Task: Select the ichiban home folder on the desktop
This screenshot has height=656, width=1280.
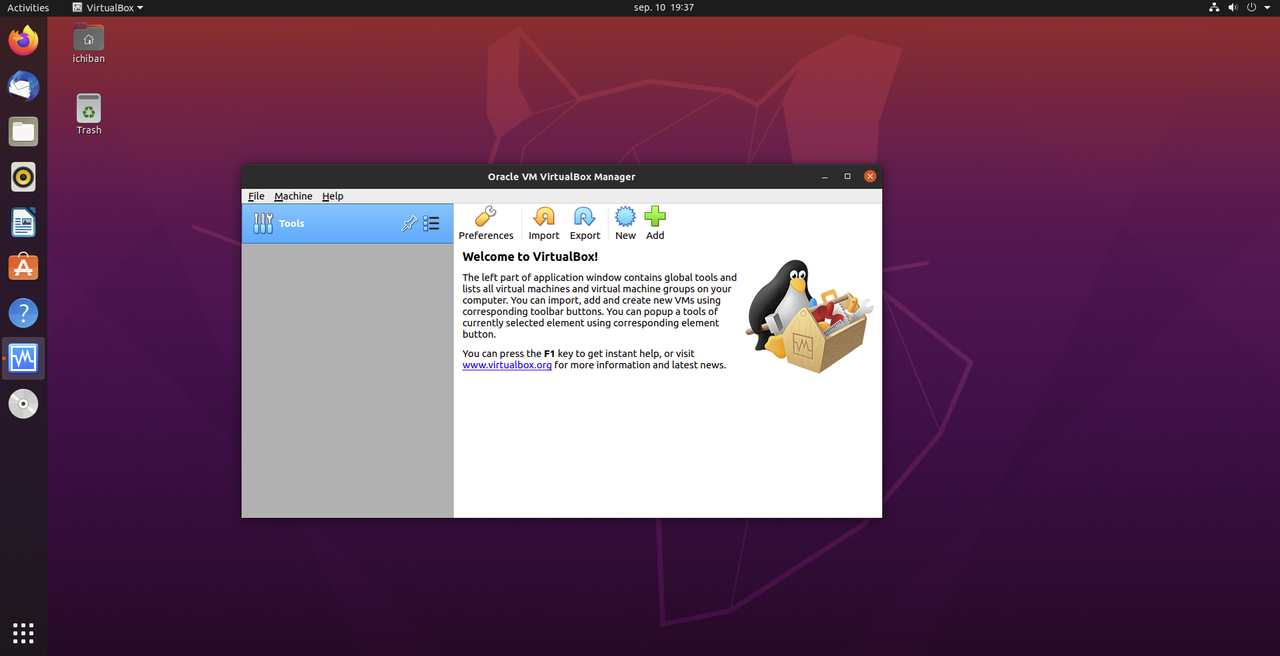Action: tap(89, 44)
